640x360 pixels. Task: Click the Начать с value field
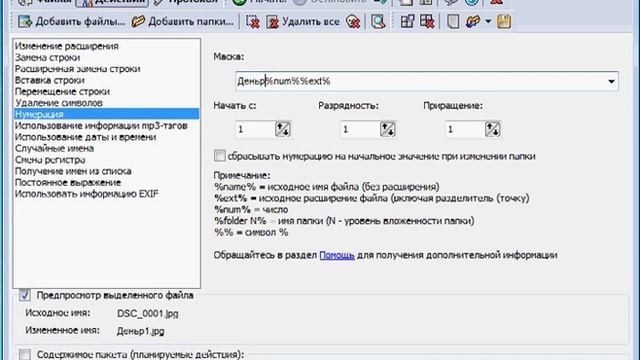coord(255,129)
